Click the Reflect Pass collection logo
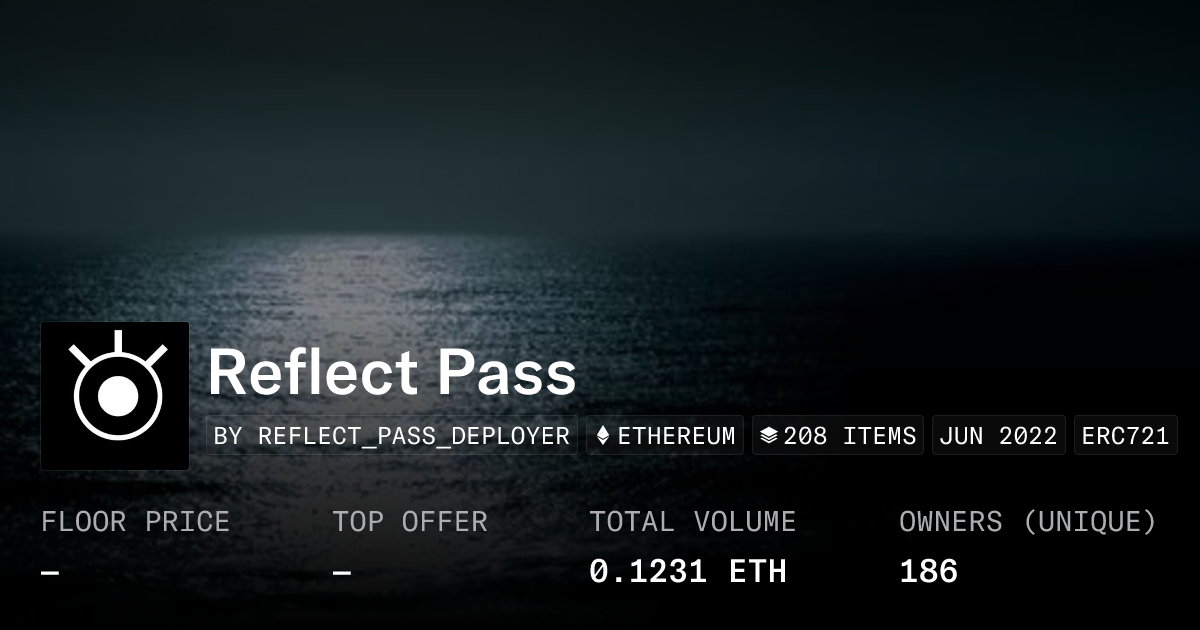 pyautogui.click(x=115, y=396)
